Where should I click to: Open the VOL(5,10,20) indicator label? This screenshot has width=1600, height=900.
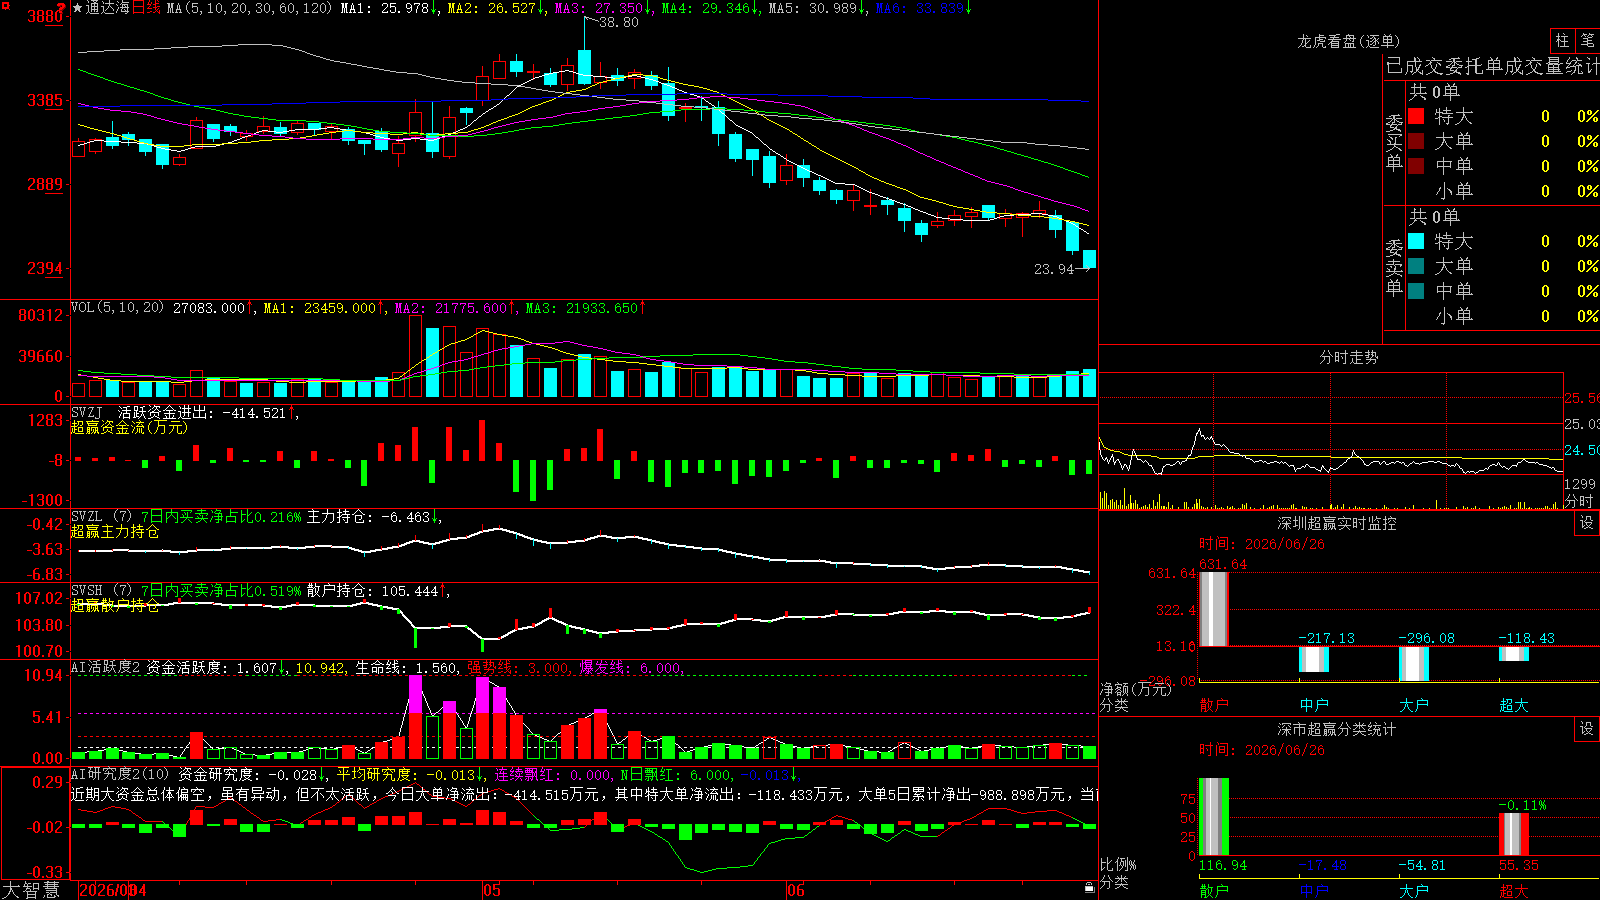117,308
